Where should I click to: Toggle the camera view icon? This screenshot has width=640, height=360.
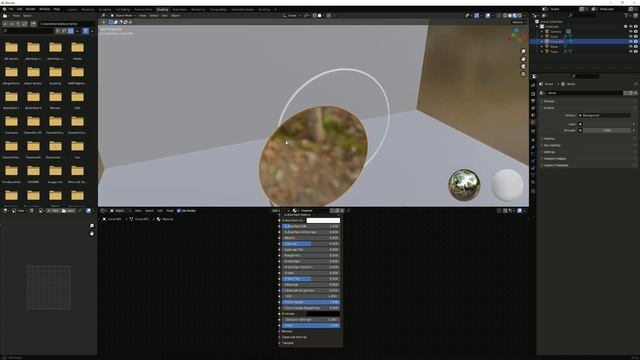[523, 66]
